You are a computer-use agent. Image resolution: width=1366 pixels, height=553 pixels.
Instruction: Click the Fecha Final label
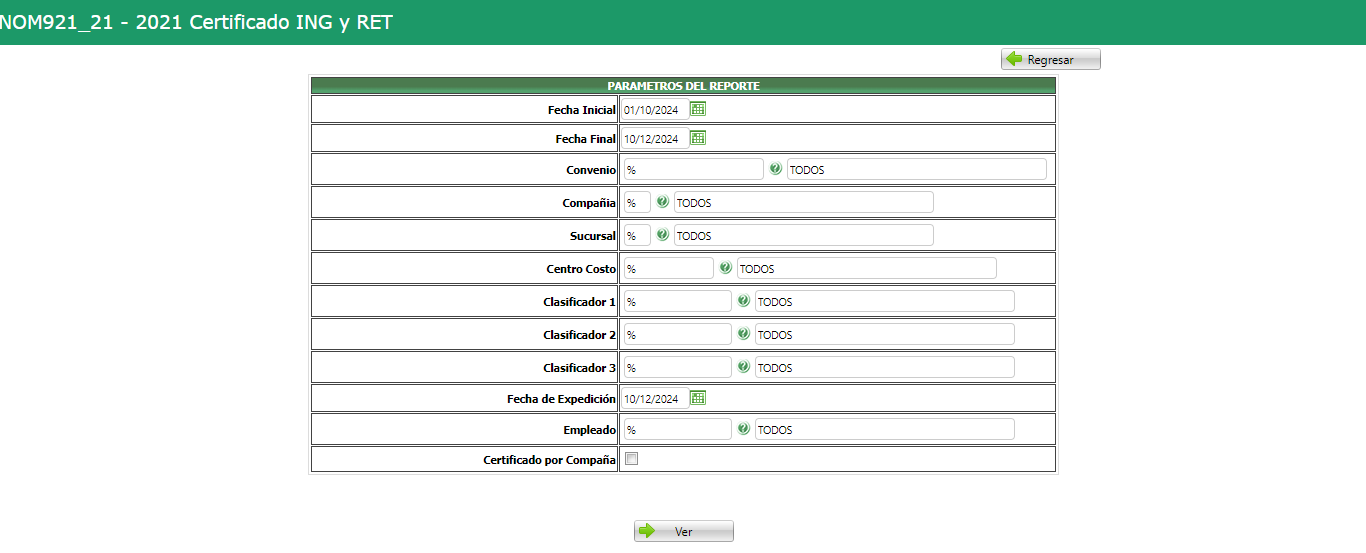coord(586,139)
